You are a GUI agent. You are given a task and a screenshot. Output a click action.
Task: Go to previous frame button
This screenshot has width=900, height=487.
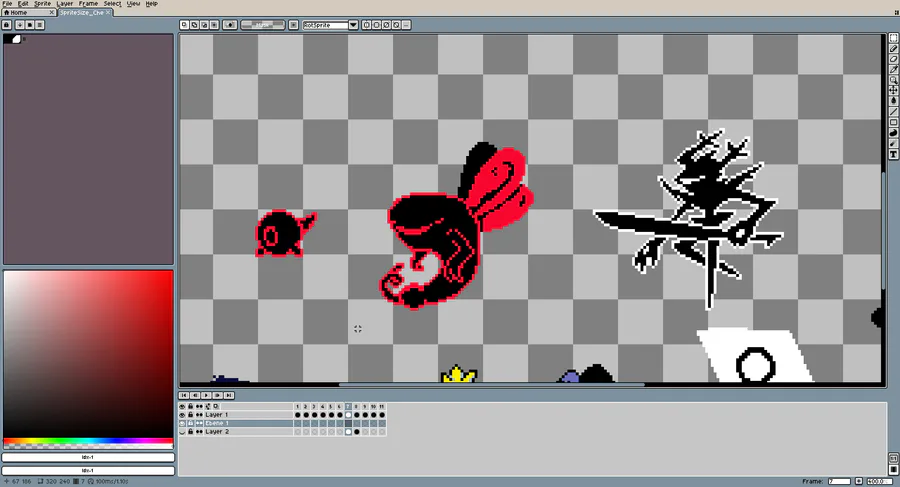pos(195,395)
